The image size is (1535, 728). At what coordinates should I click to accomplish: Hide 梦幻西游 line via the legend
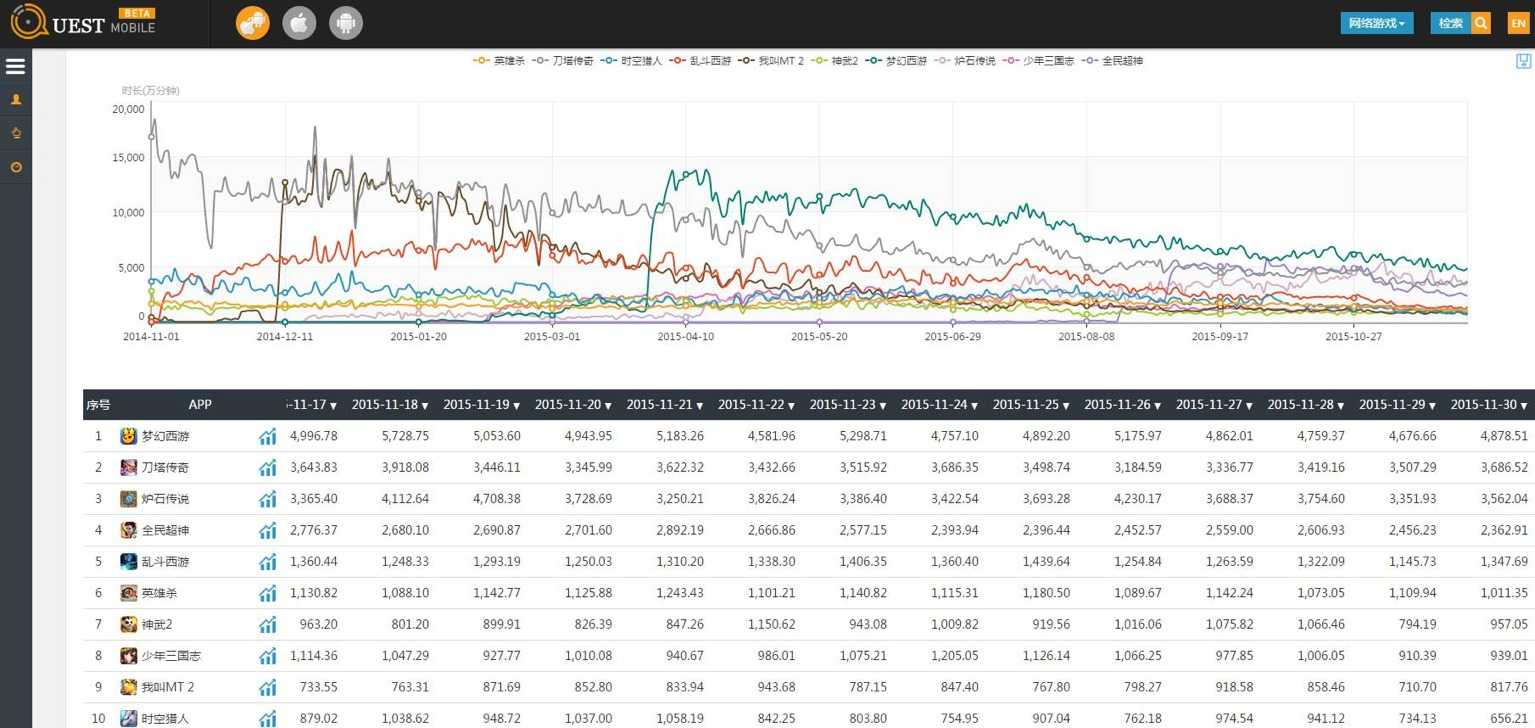pos(898,61)
